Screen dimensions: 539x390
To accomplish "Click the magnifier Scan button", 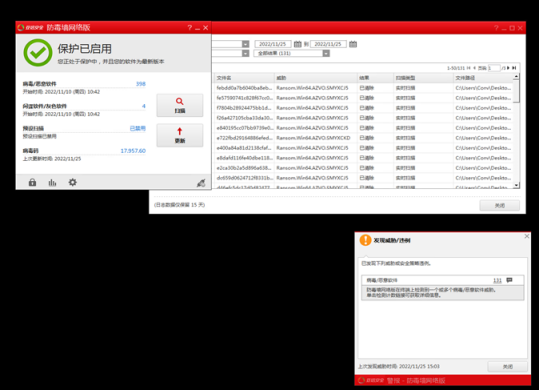I will [180, 105].
